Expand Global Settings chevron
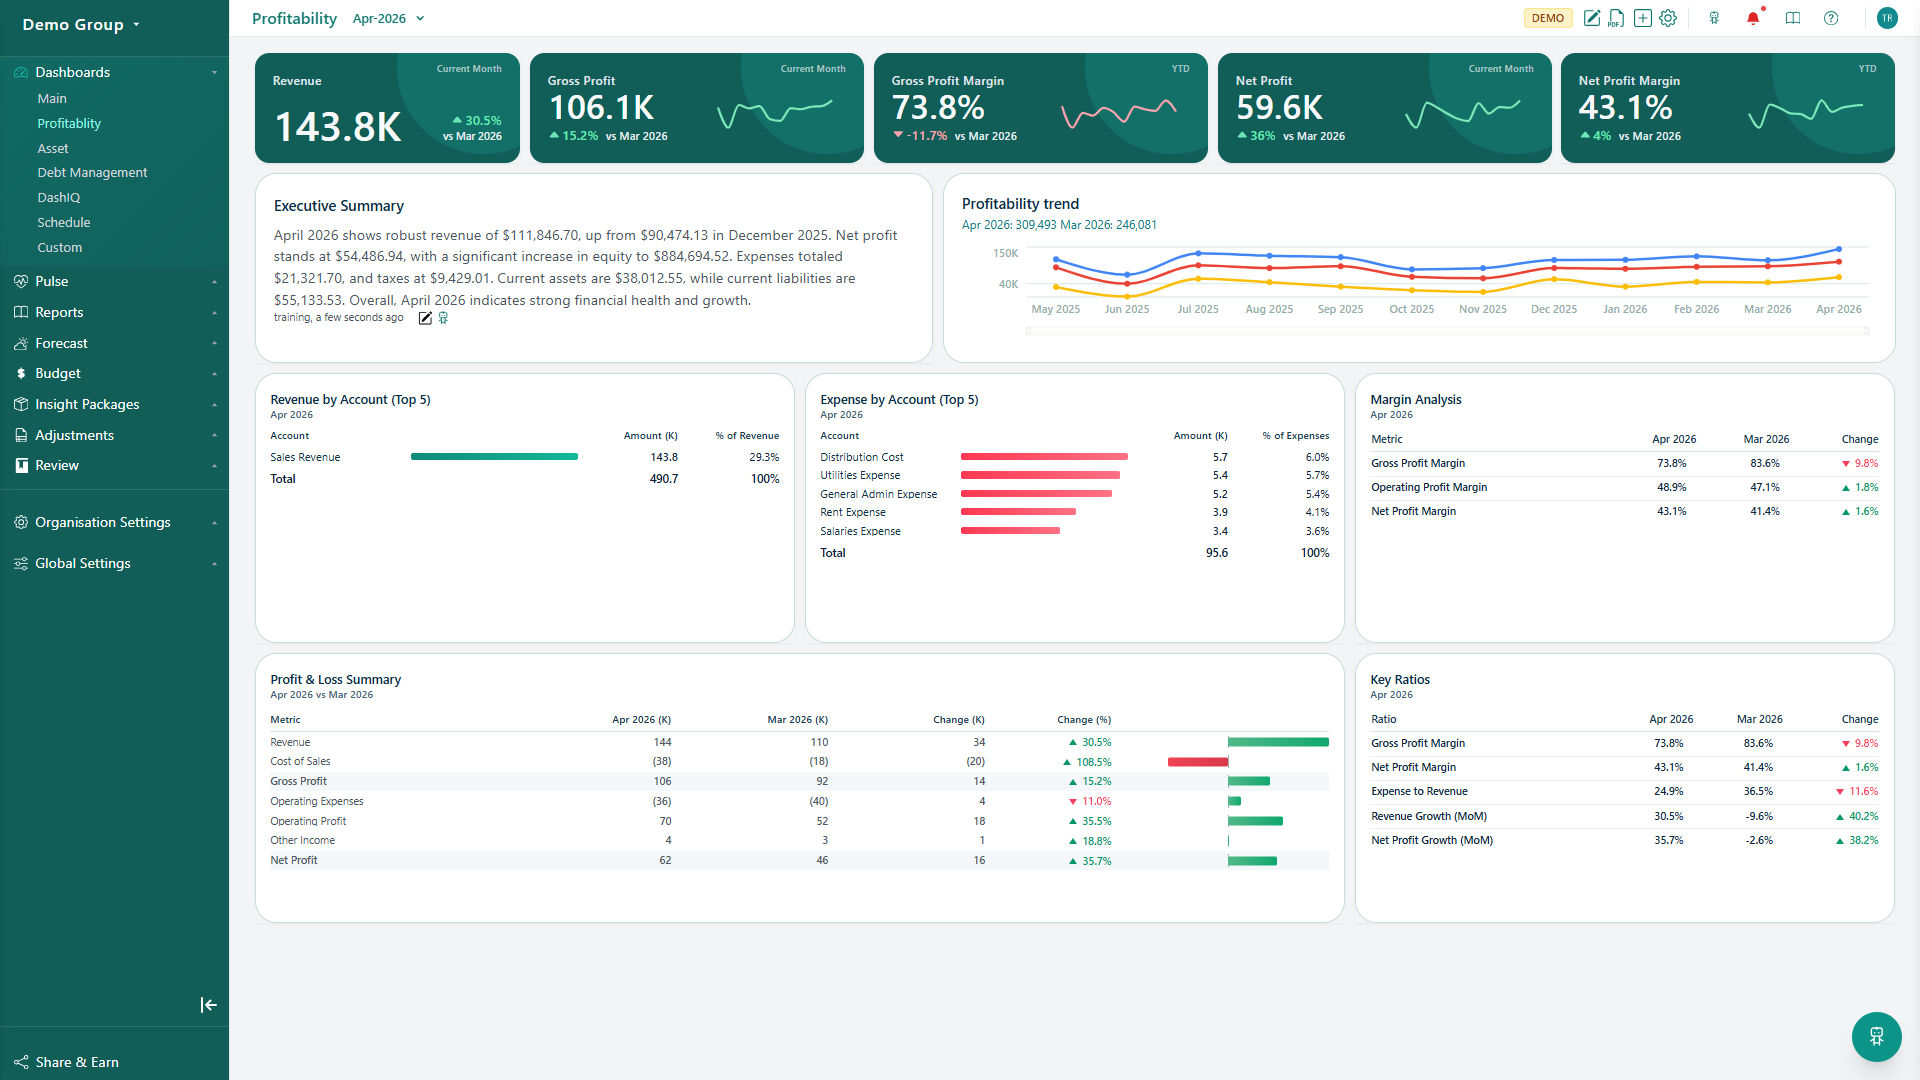Screen dimensions: 1920x1080 (x=214, y=563)
